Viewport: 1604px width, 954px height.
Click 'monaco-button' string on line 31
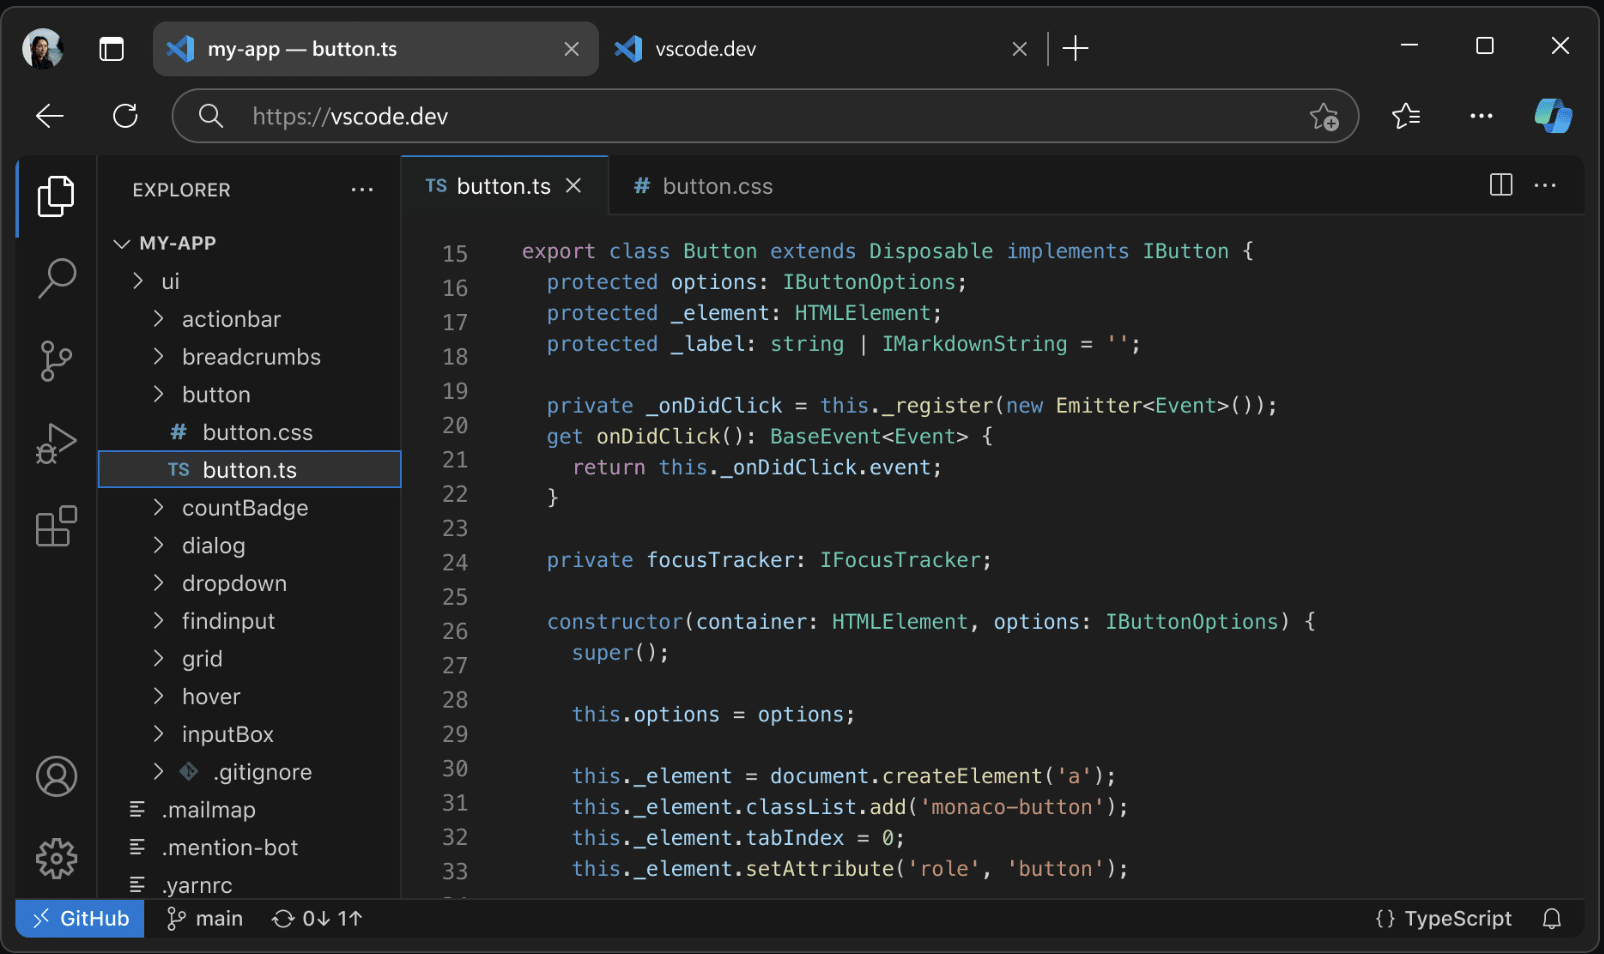pos(1012,807)
